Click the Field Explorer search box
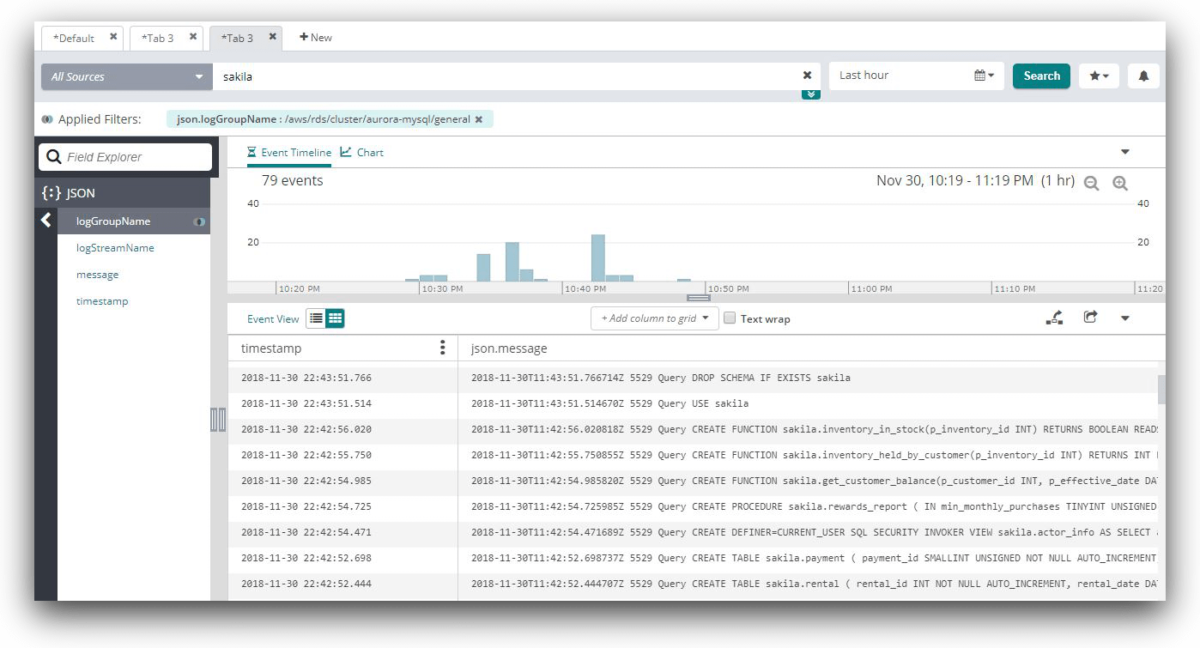The width and height of the screenshot is (1200, 648). (126, 157)
